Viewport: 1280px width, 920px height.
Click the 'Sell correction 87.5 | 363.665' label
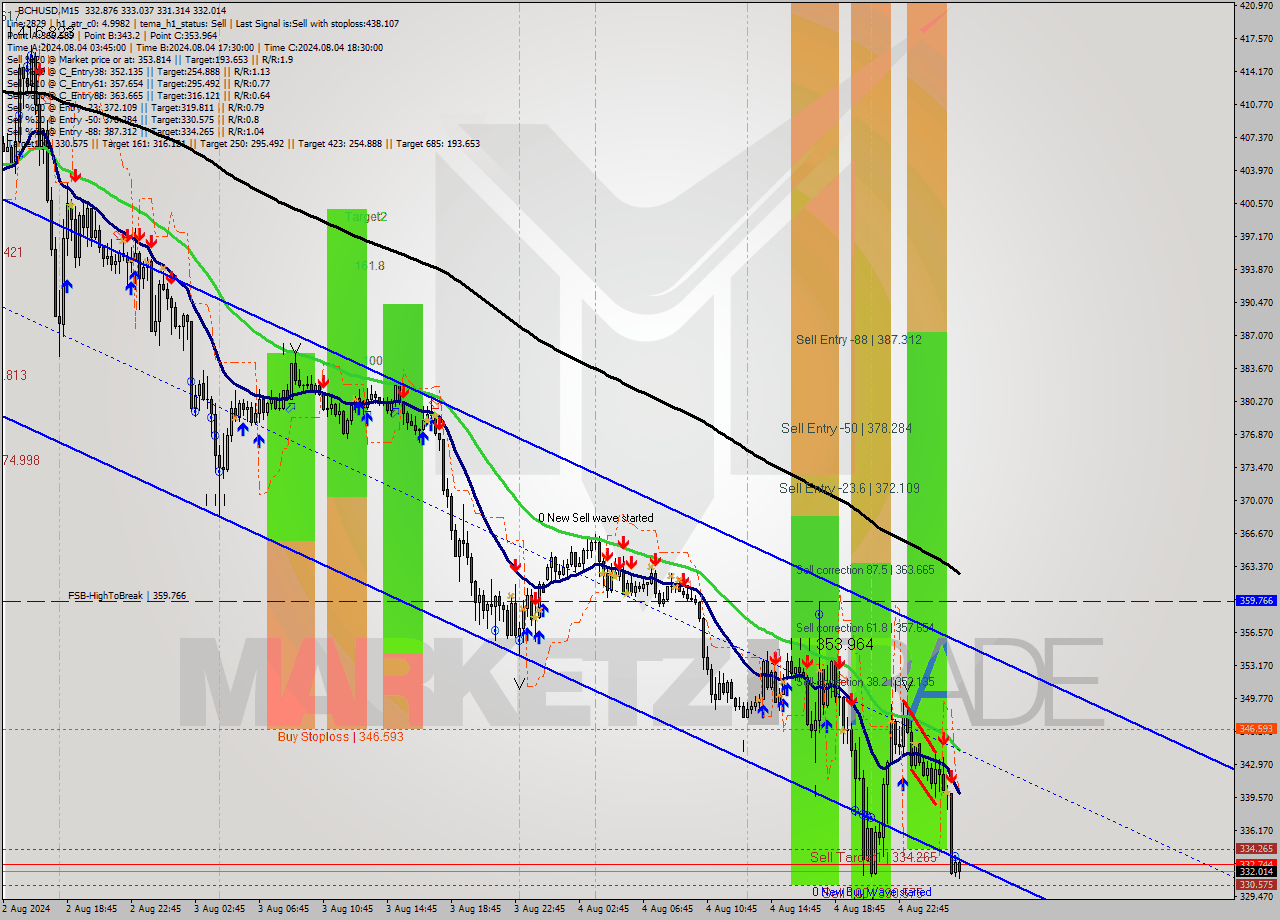[865, 570]
